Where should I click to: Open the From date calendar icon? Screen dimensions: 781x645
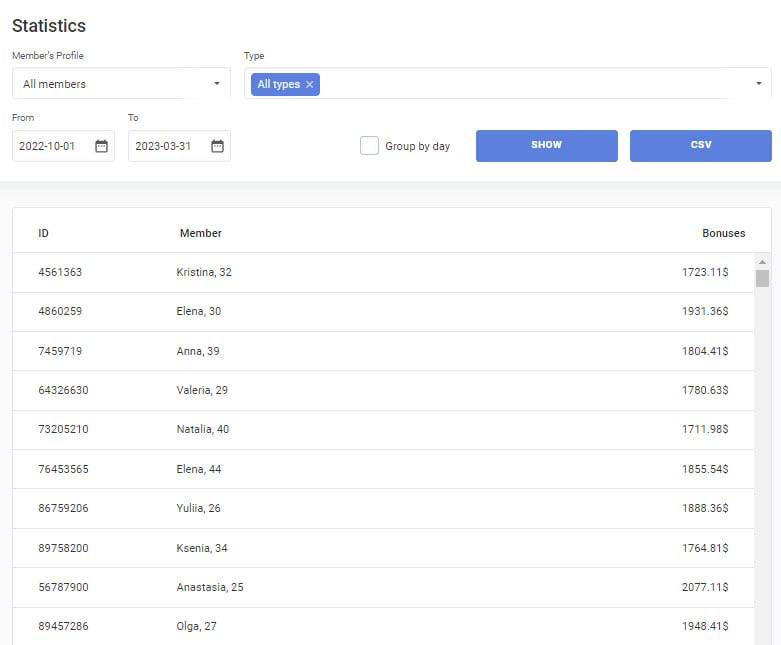(x=101, y=146)
